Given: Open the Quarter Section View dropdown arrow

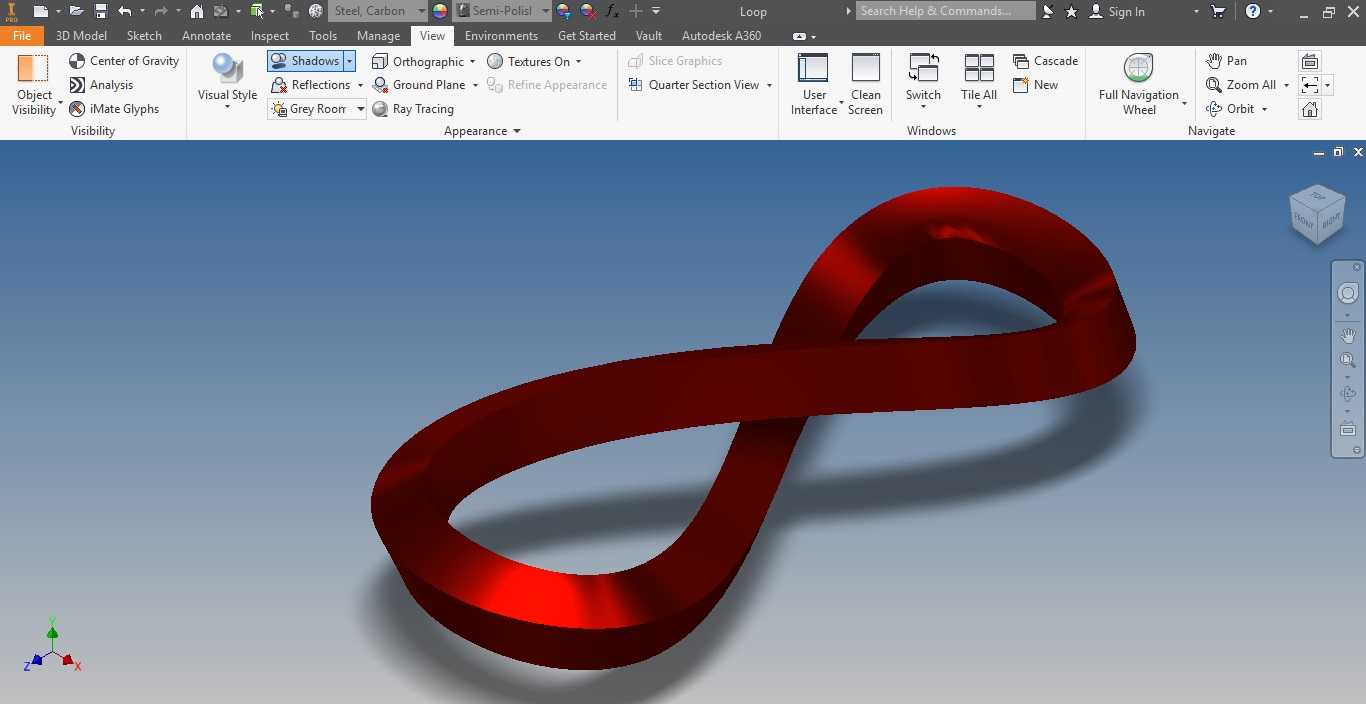Looking at the screenshot, I should (x=769, y=85).
